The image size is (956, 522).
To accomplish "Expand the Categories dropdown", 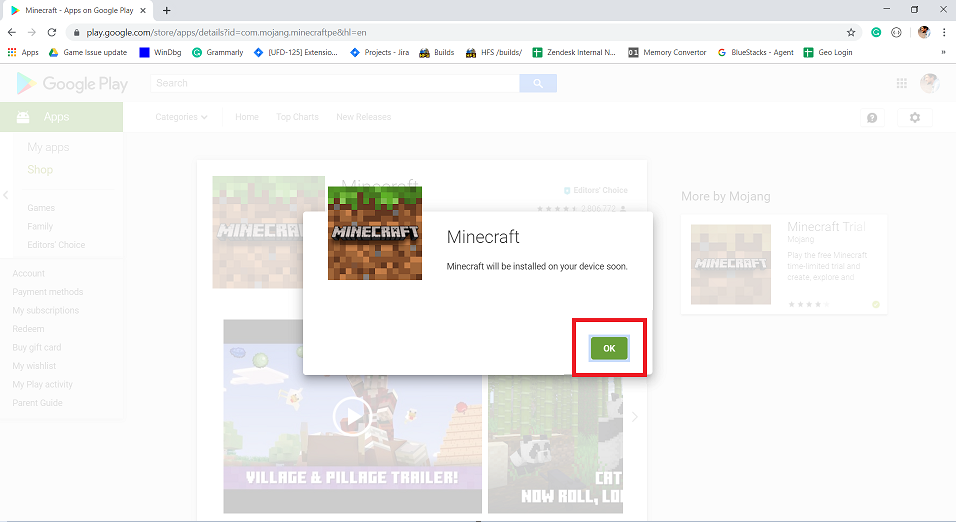I will point(181,117).
